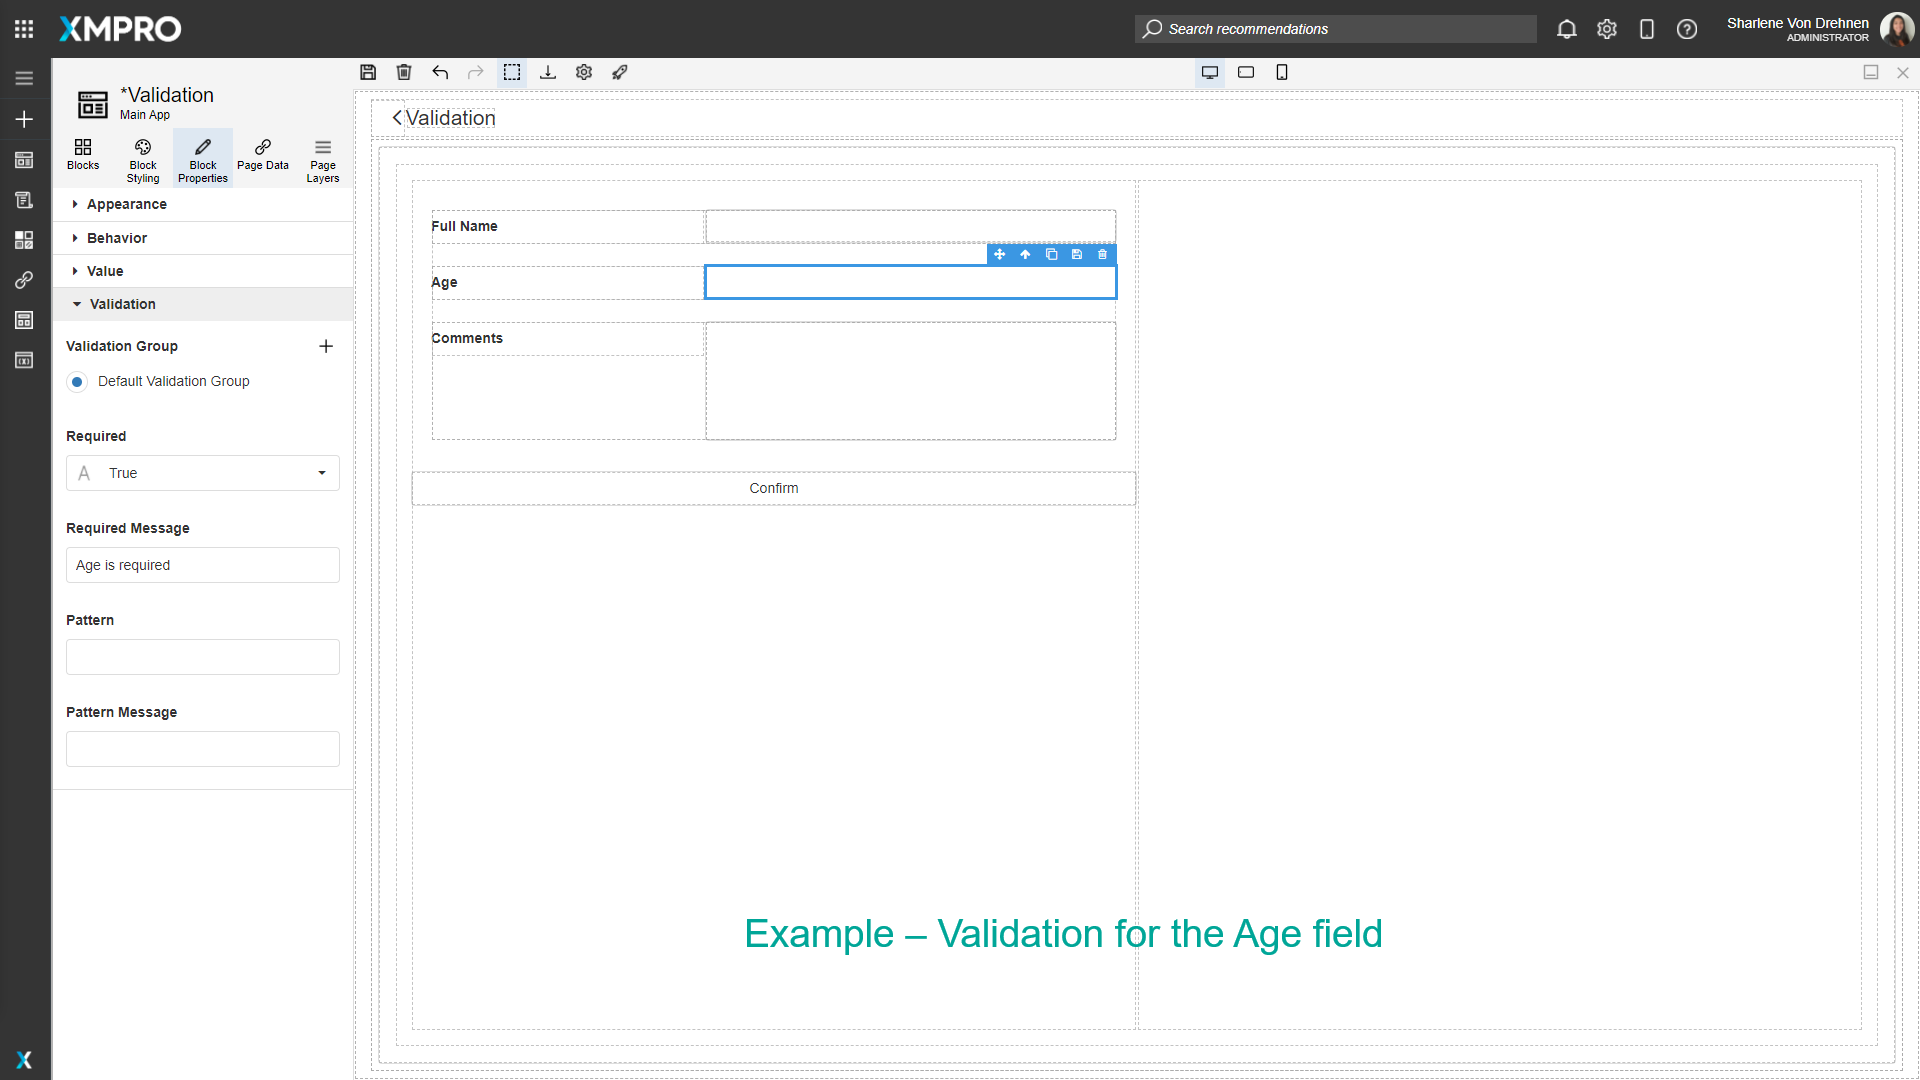Publish the app with the rocket icon
The height and width of the screenshot is (1080, 1920).
tap(620, 72)
